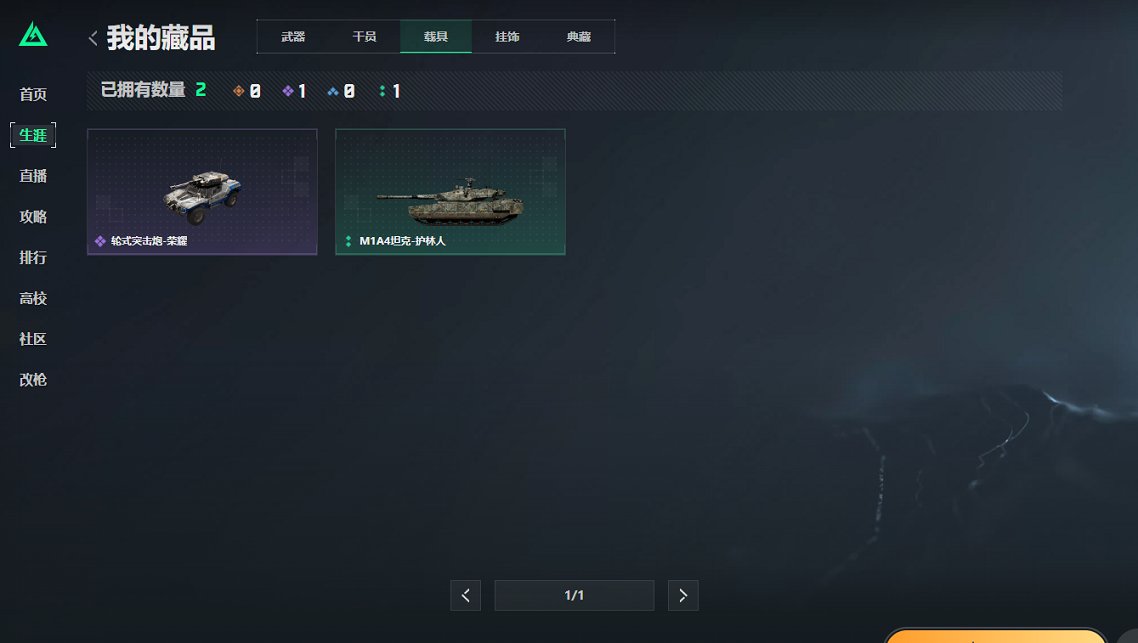Switch to the 干员 tab

coord(364,36)
